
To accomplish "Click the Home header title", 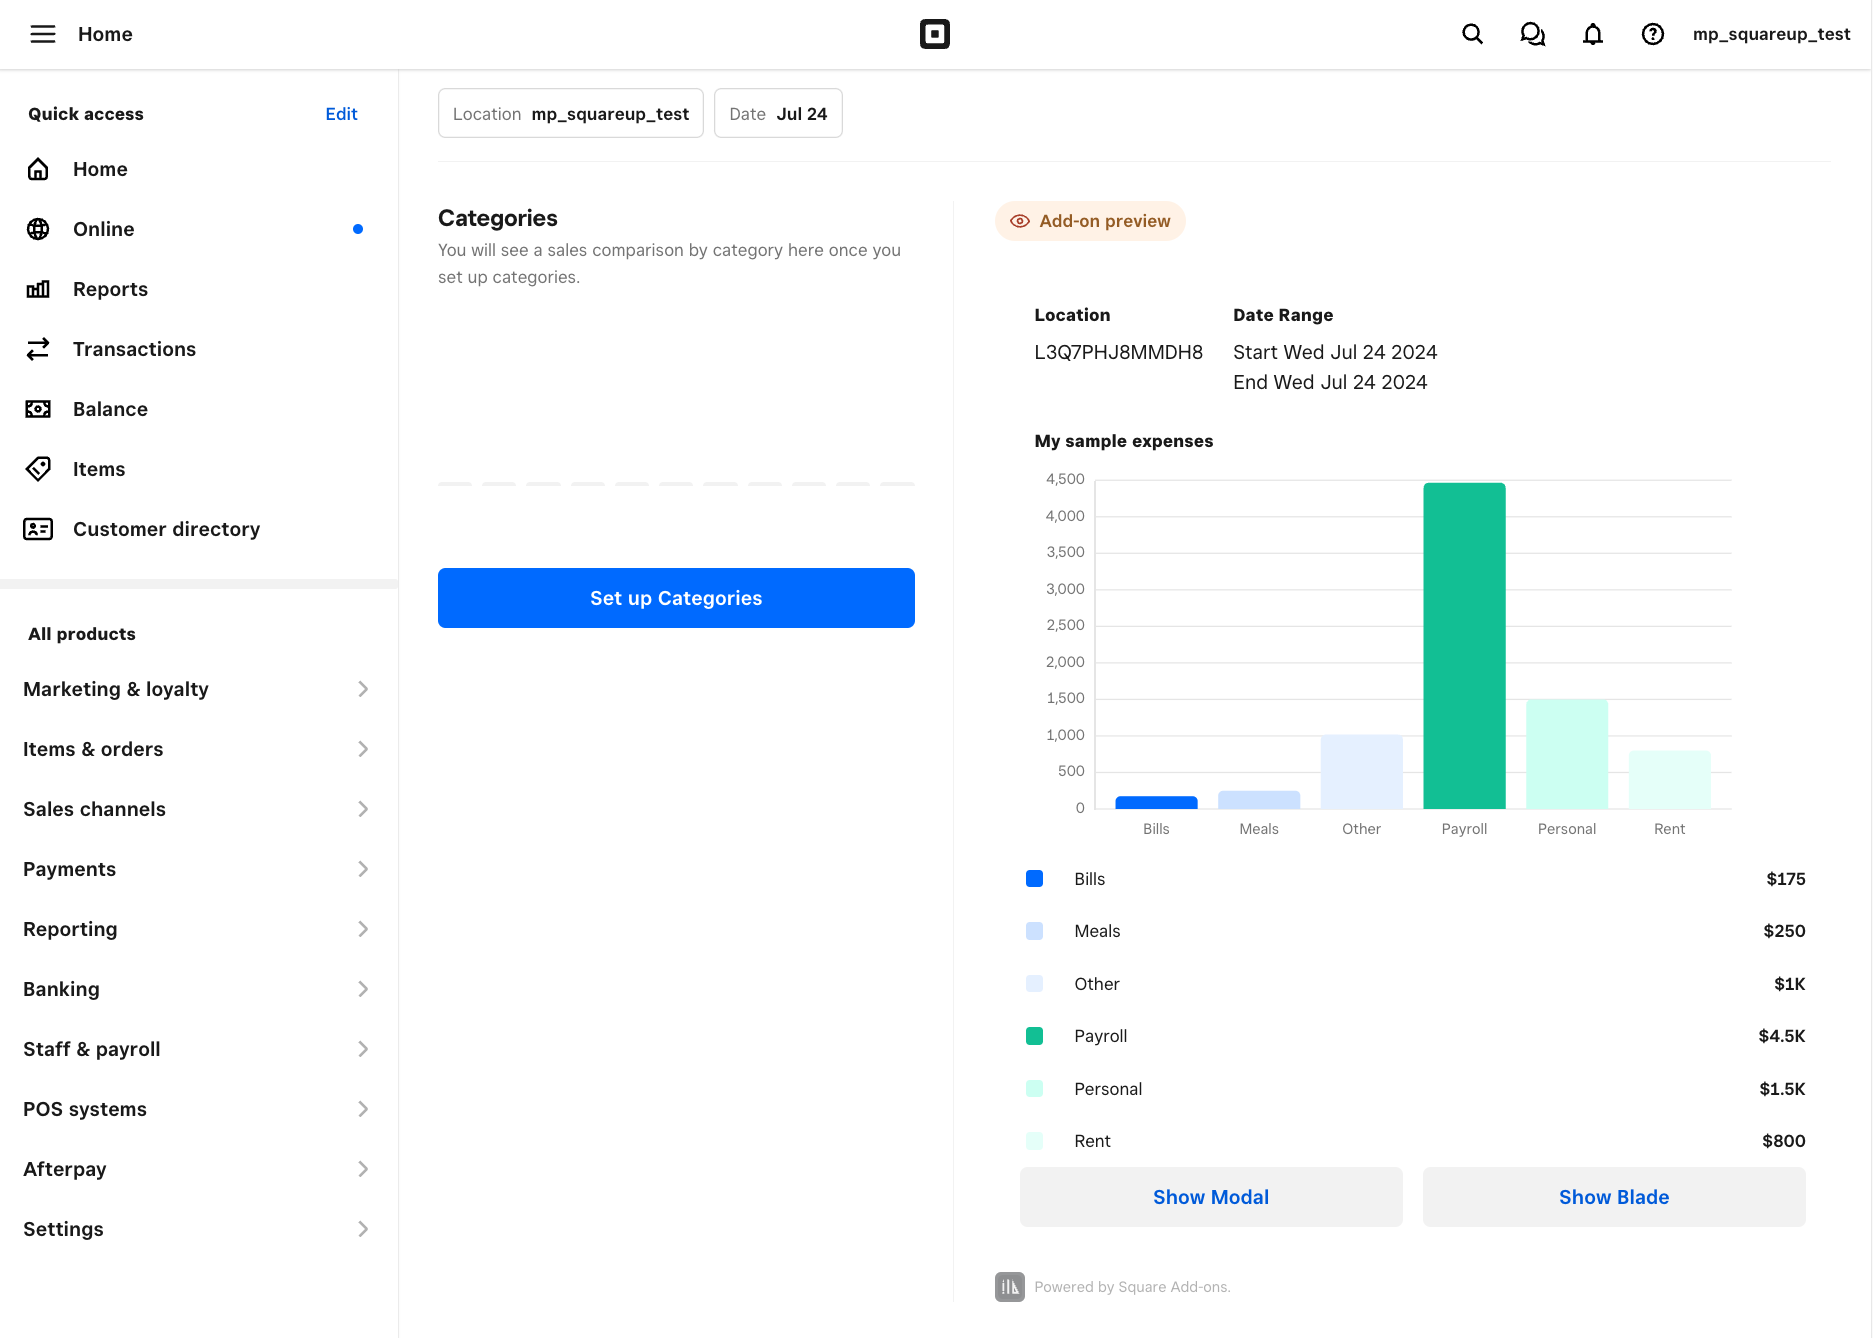I will point(105,34).
